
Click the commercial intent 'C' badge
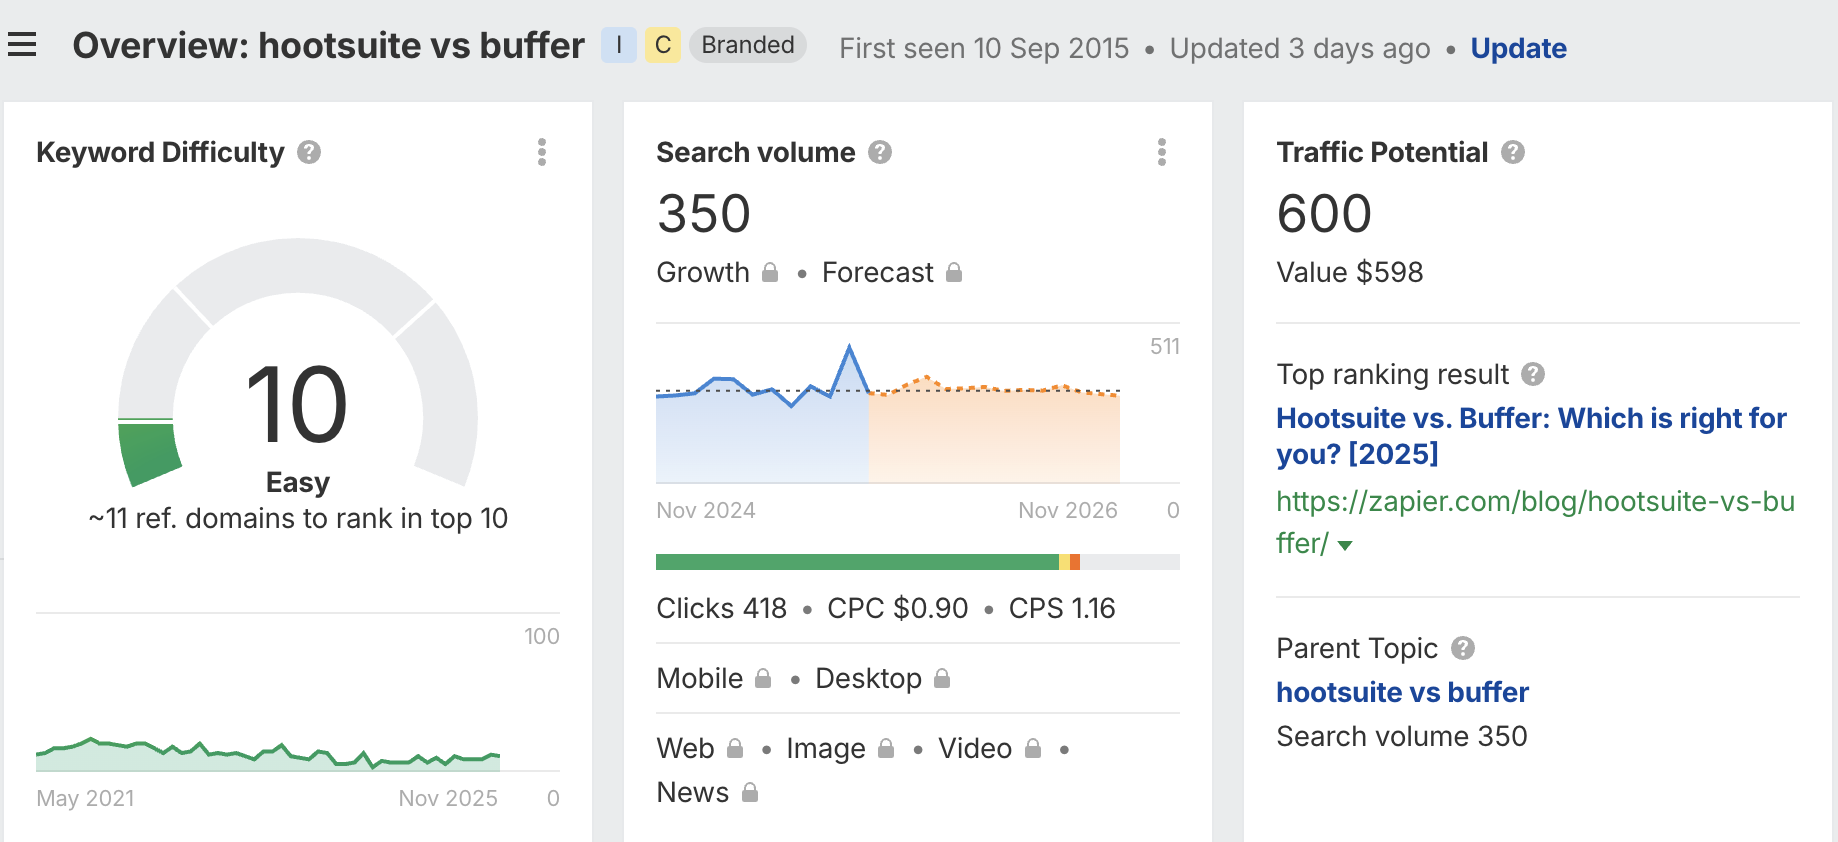pyautogui.click(x=662, y=45)
